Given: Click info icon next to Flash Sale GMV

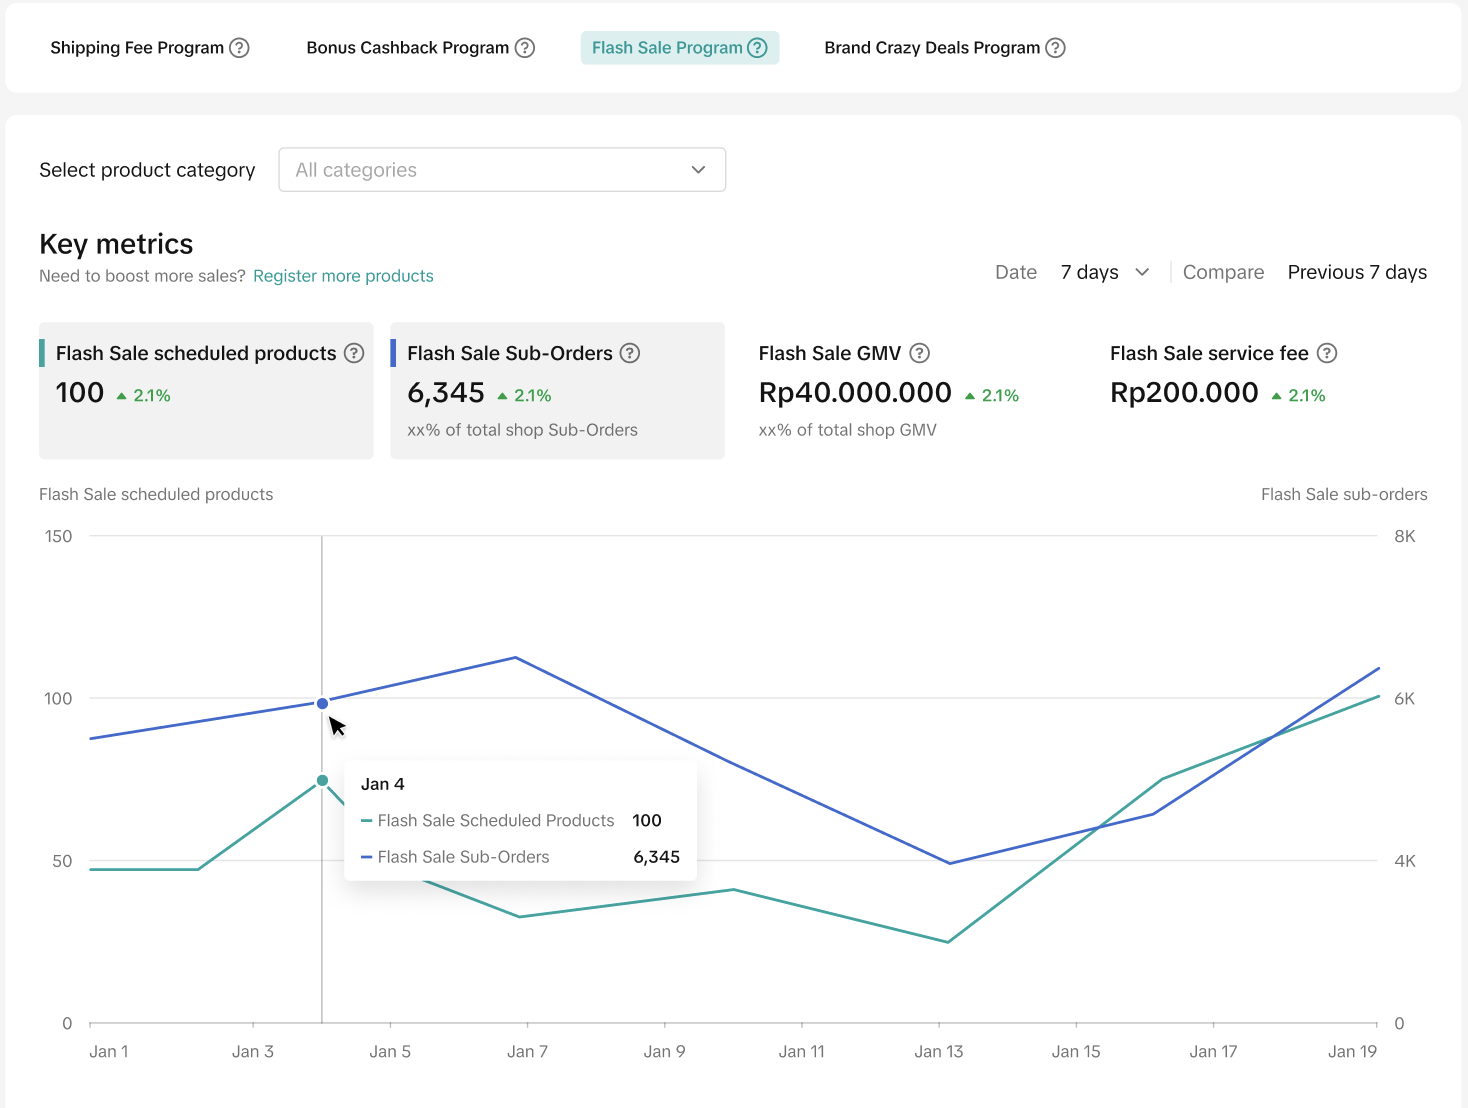Looking at the screenshot, I should (920, 353).
